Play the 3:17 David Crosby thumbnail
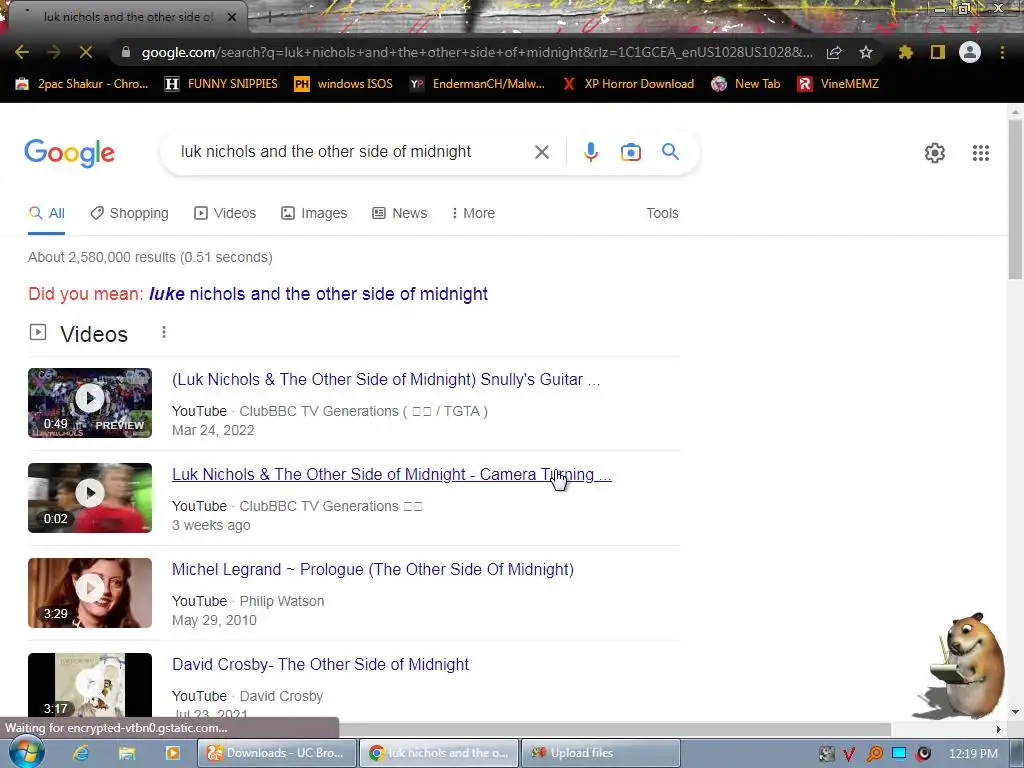Image resolution: width=1024 pixels, height=768 pixels. click(90, 686)
